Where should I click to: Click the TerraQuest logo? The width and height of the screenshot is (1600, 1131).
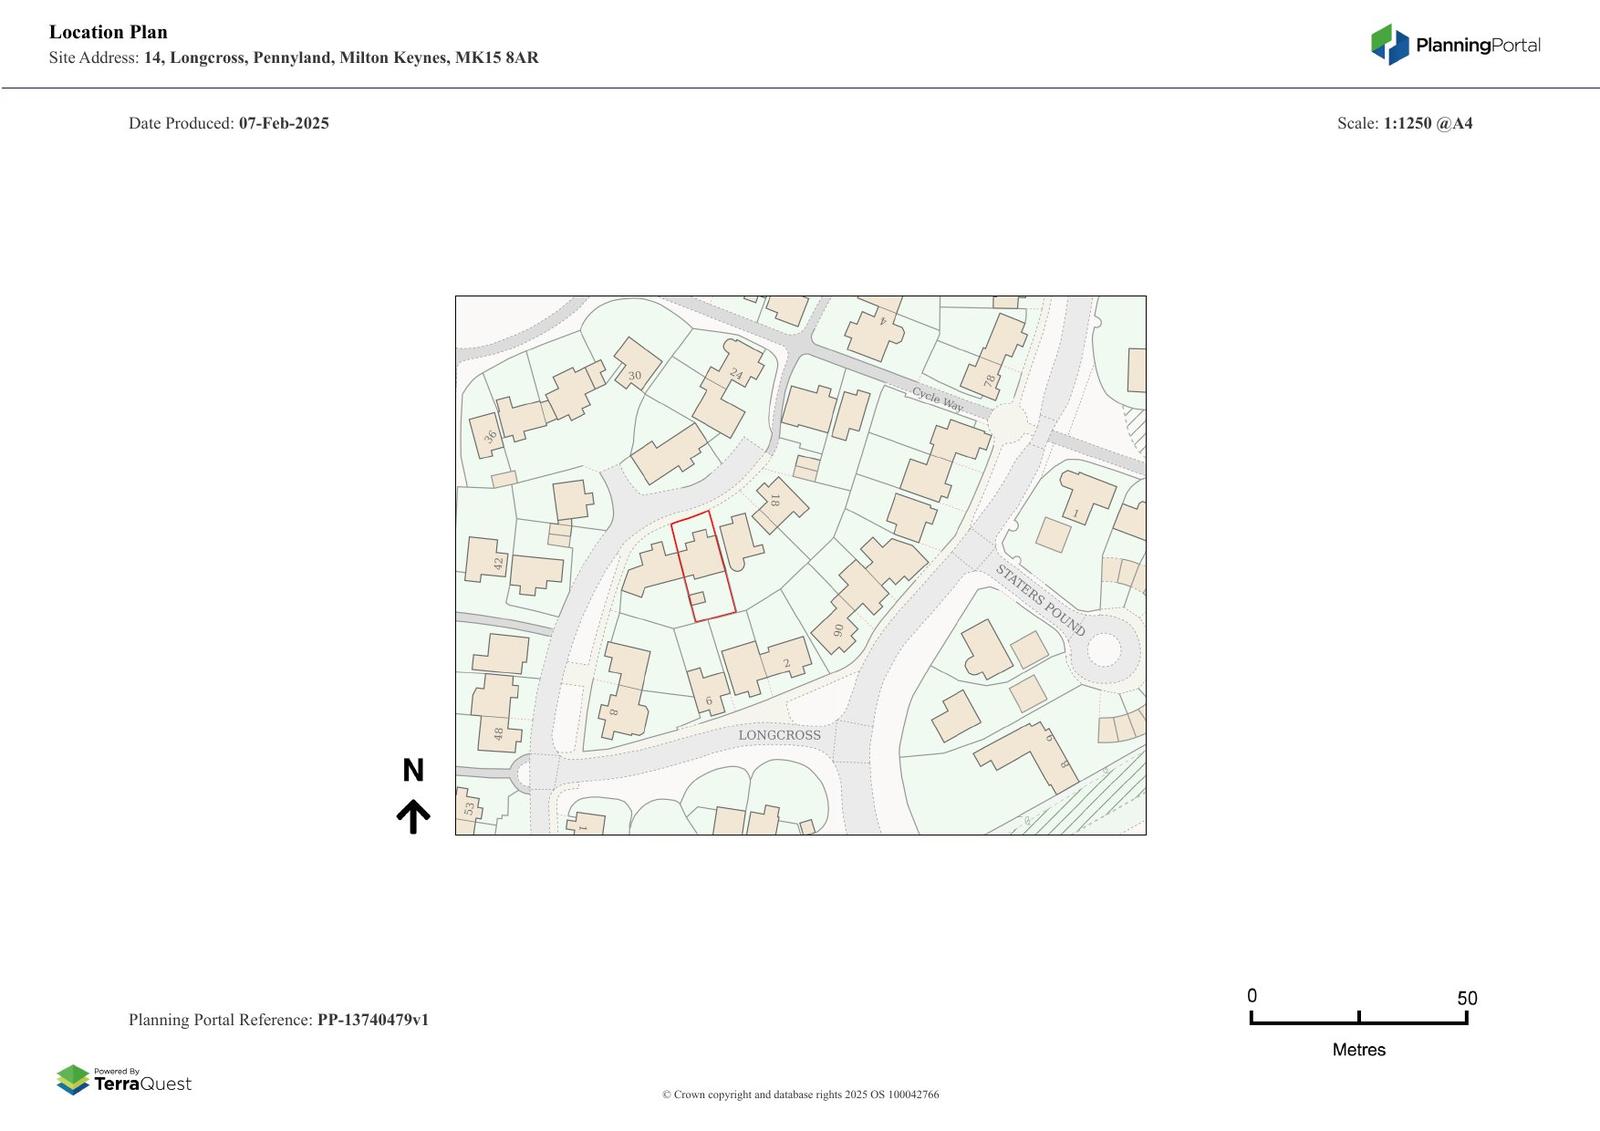click(124, 1080)
